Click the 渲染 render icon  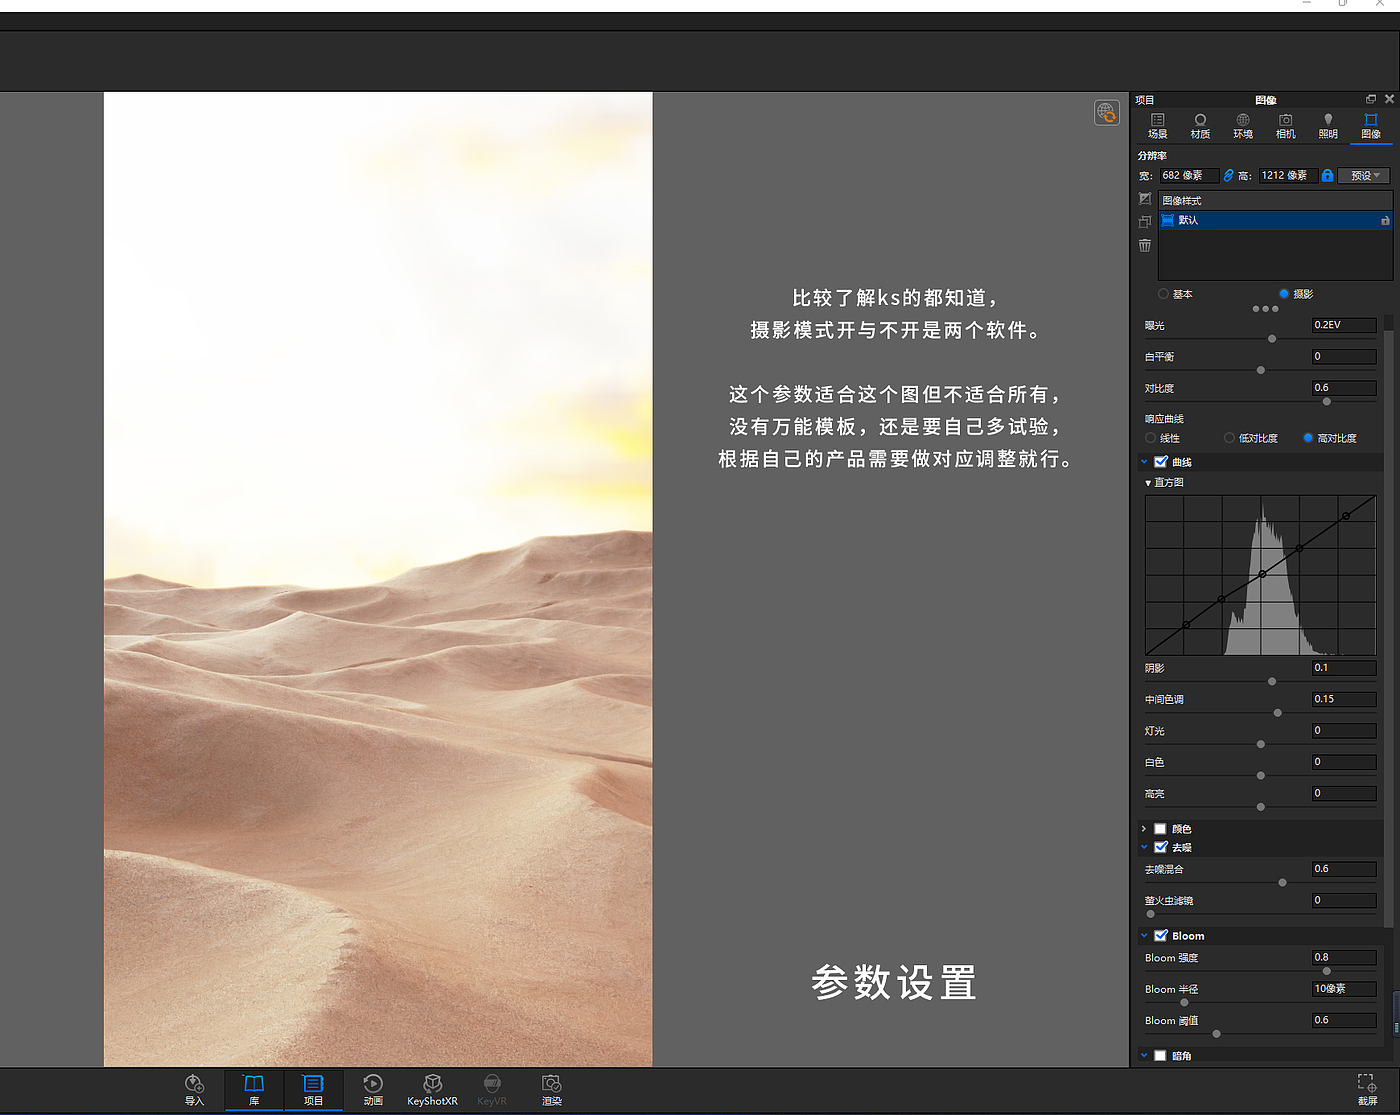point(551,1088)
